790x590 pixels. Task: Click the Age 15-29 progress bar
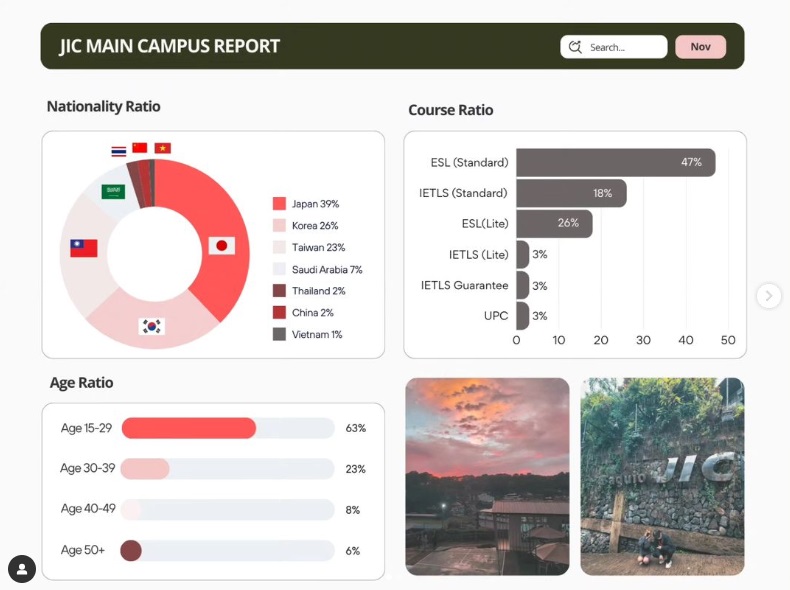click(228, 428)
